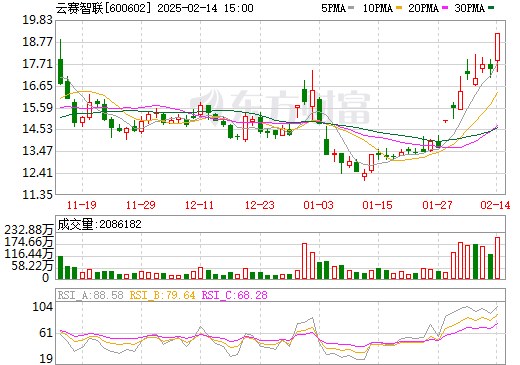Click the 11-19 date axis label
Viewport: 520px width, 365px height.
[x=82, y=205]
